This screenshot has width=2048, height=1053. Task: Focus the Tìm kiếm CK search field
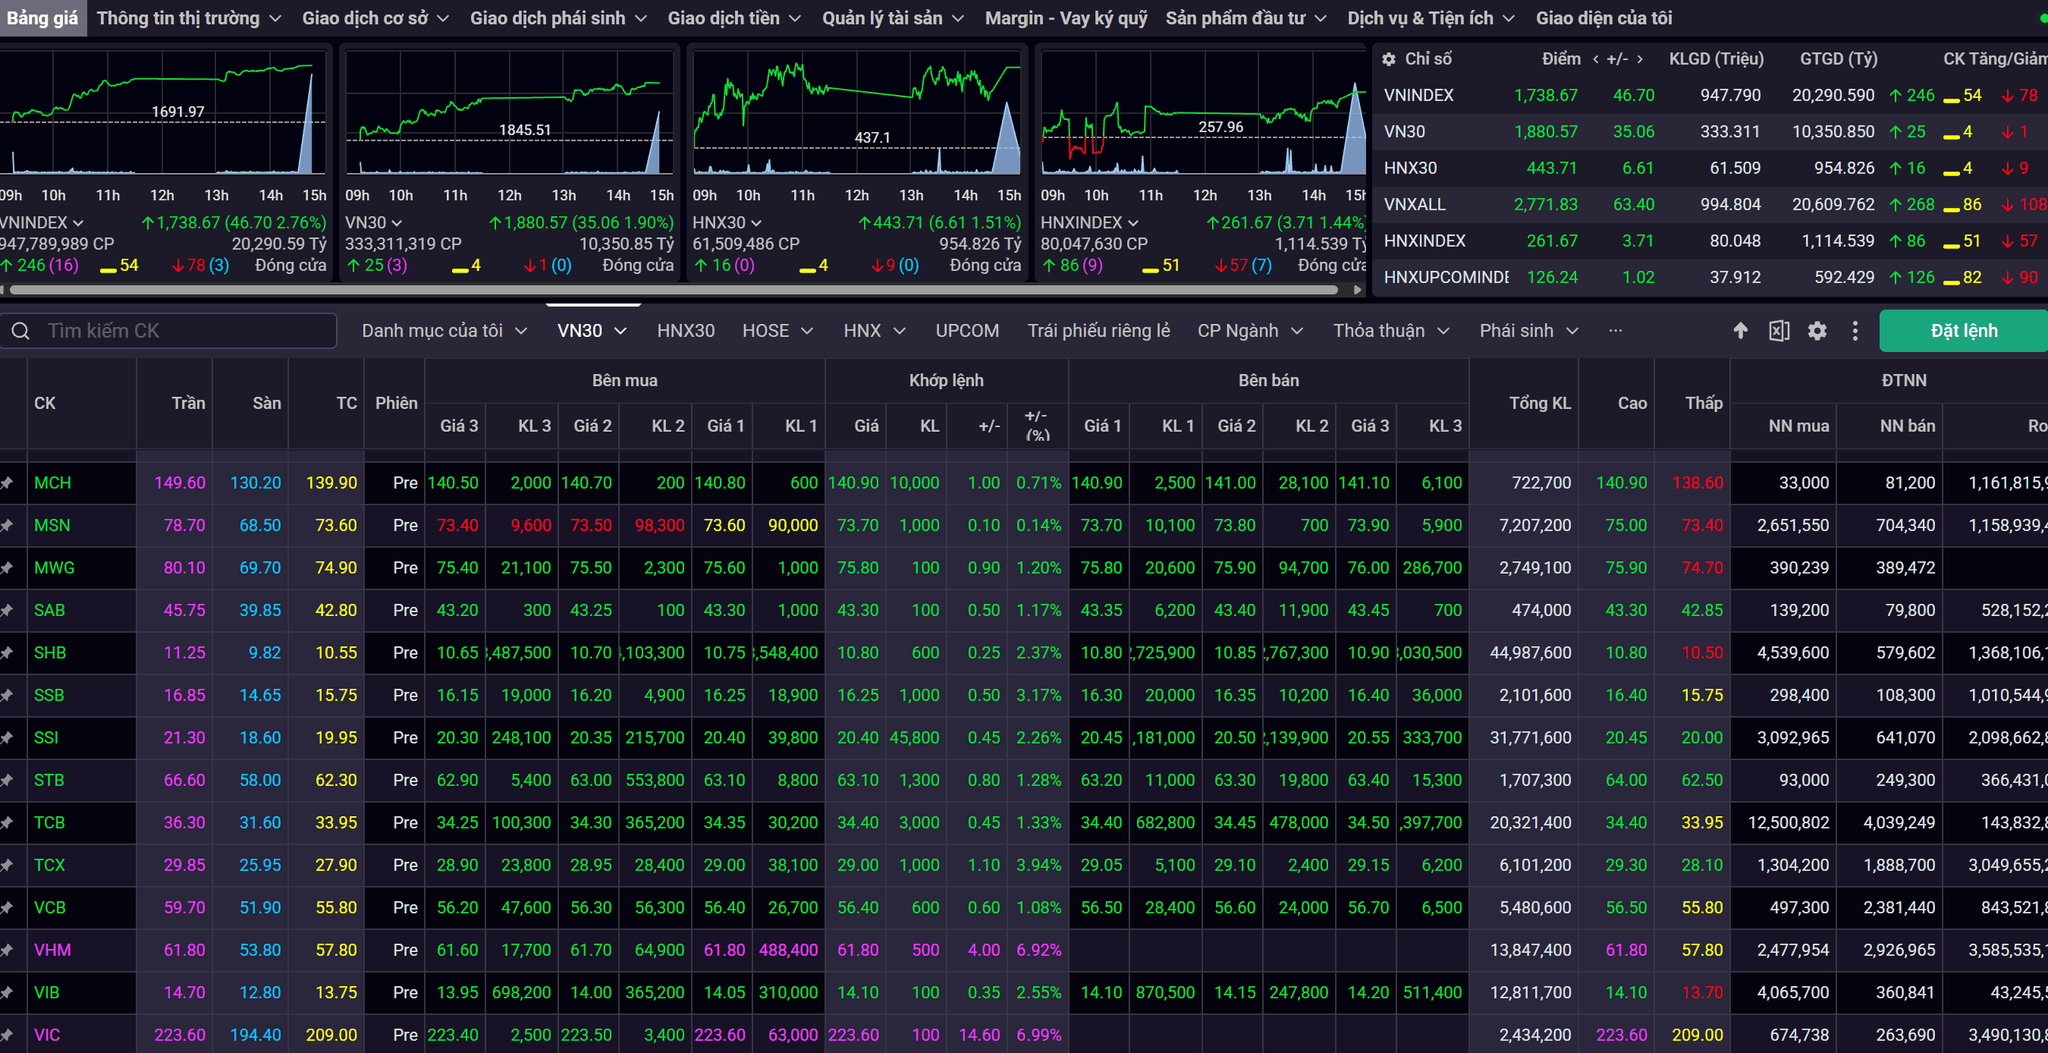click(168, 331)
